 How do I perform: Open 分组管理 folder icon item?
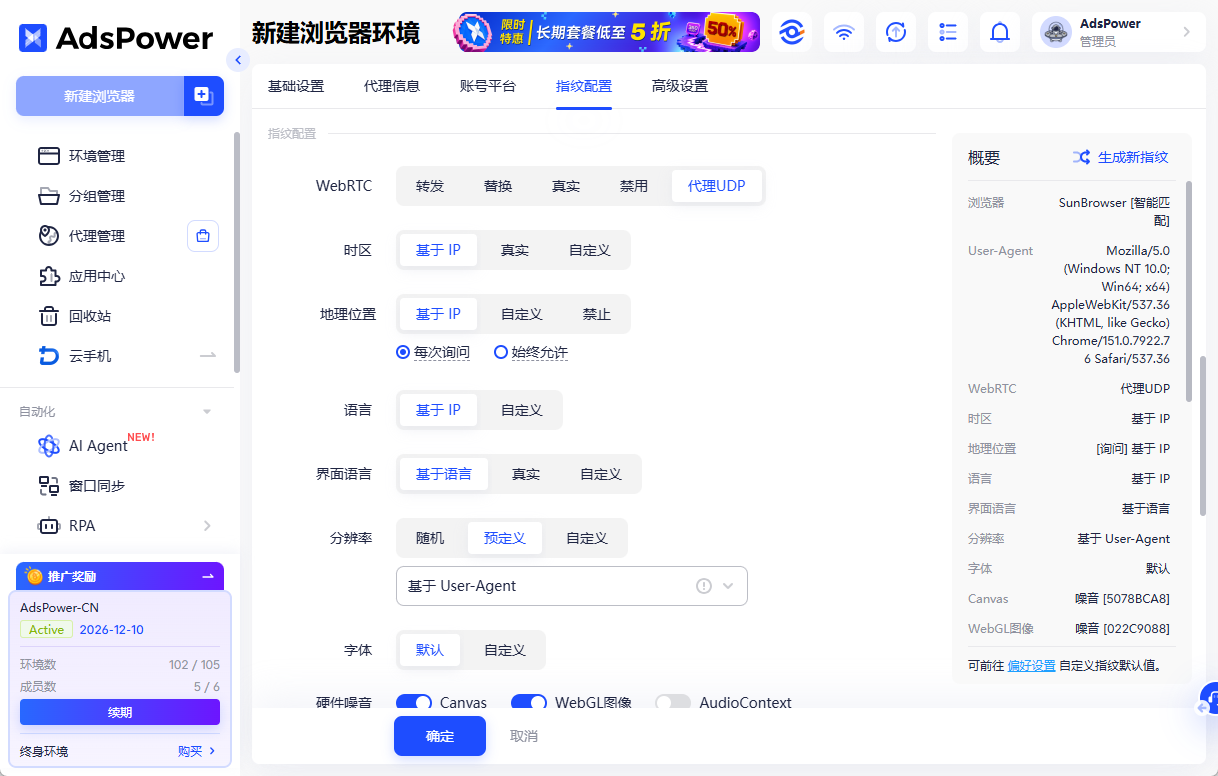pos(96,196)
